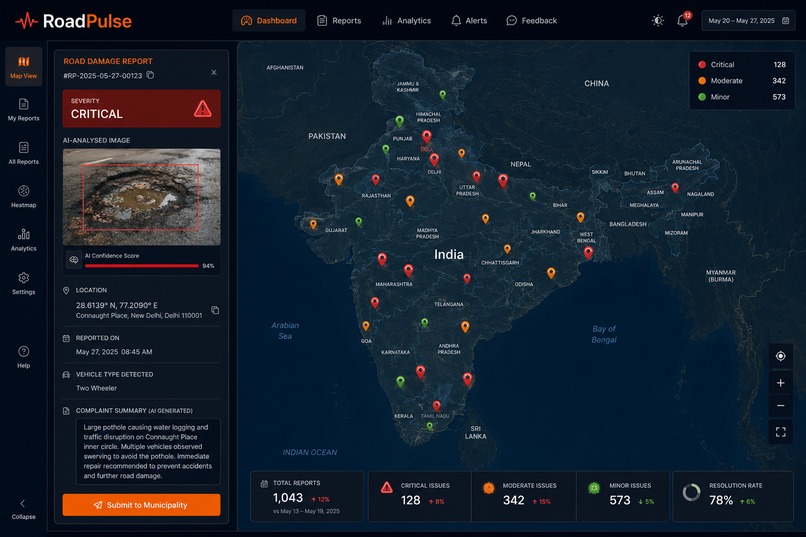The width and height of the screenshot is (806, 537).
Task: Click the Moderate Issues 342 card
Action: pyautogui.click(x=523, y=496)
